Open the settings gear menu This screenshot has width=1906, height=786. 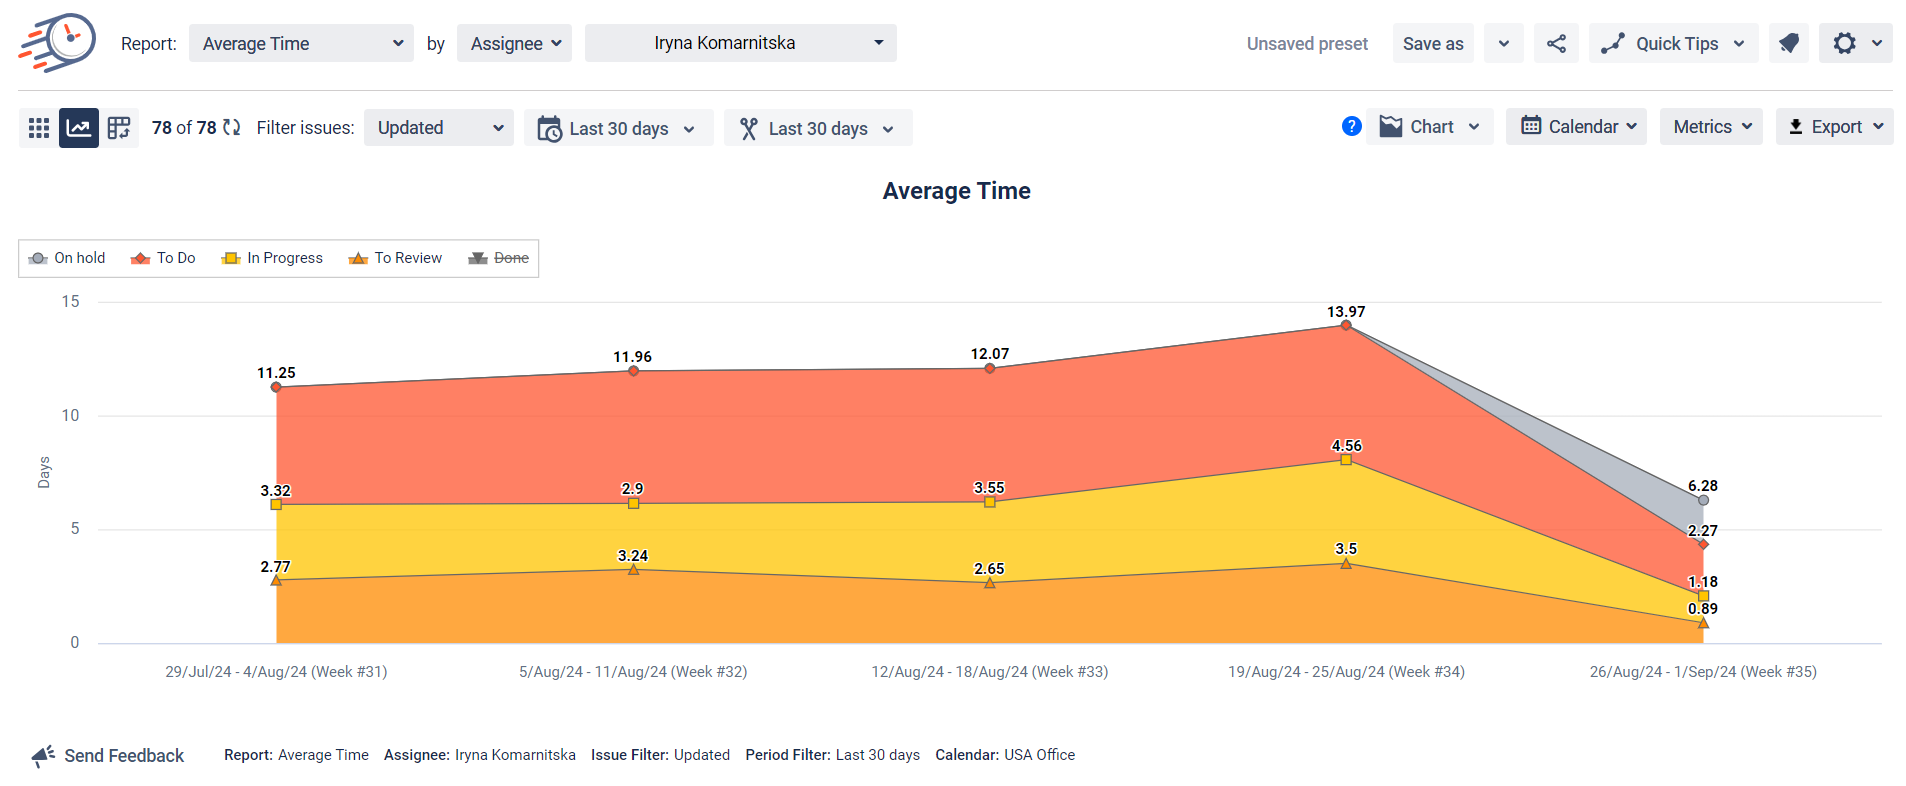[x=1855, y=44]
